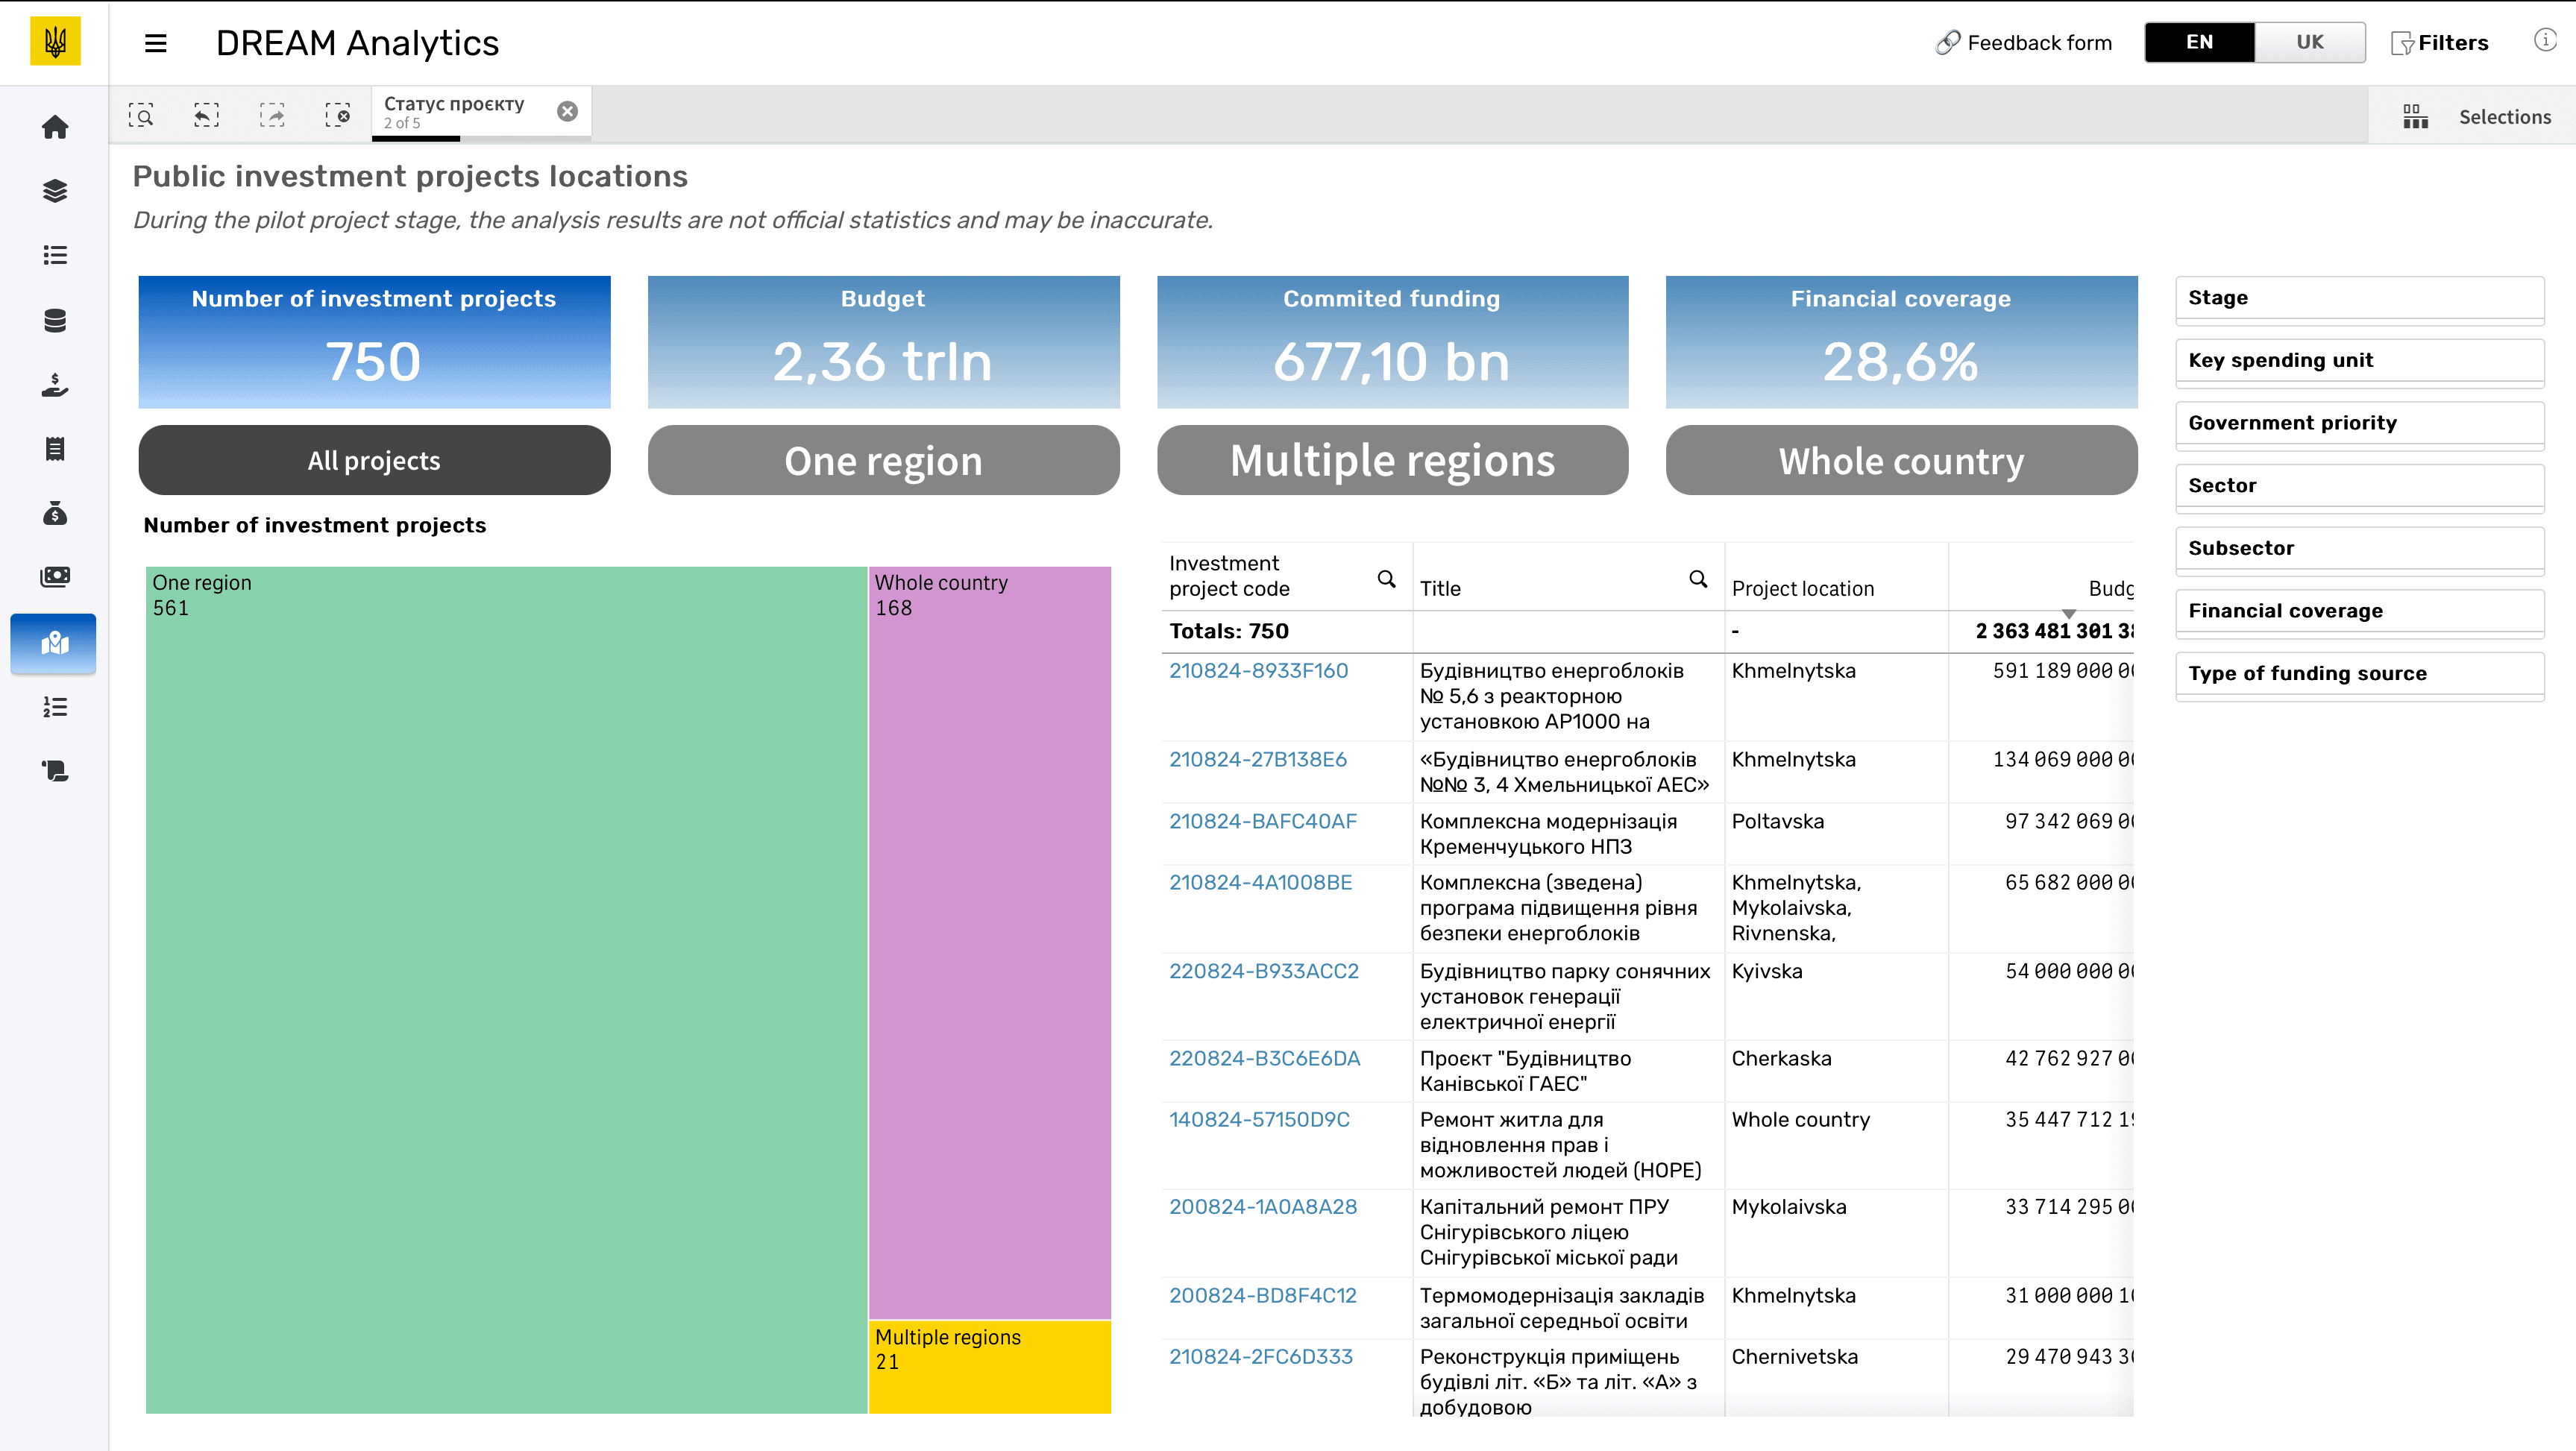Open the Filters panel
The width and height of the screenshot is (2576, 1451).
click(2439, 43)
